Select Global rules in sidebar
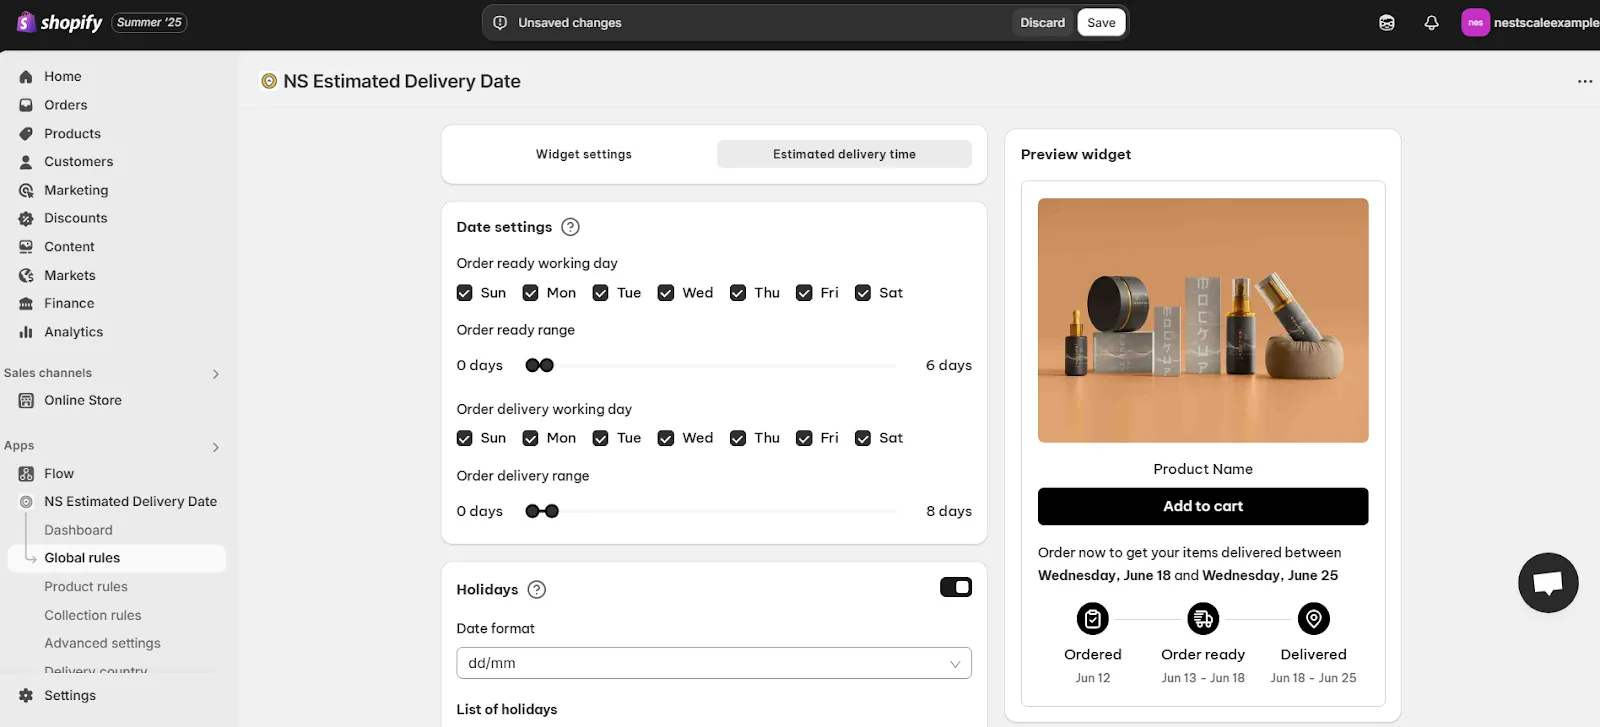The width and height of the screenshot is (1600, 727). click(x=117, y=558)
